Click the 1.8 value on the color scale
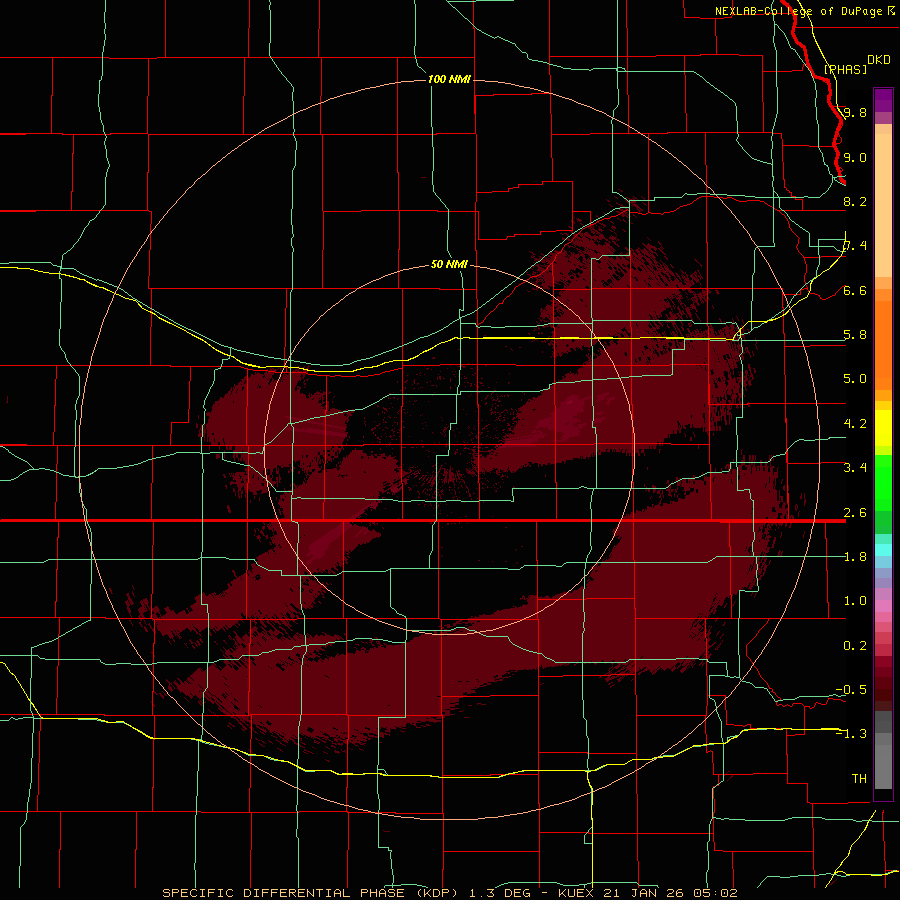Viewport: 900px width, 900px height. point(855,557)
